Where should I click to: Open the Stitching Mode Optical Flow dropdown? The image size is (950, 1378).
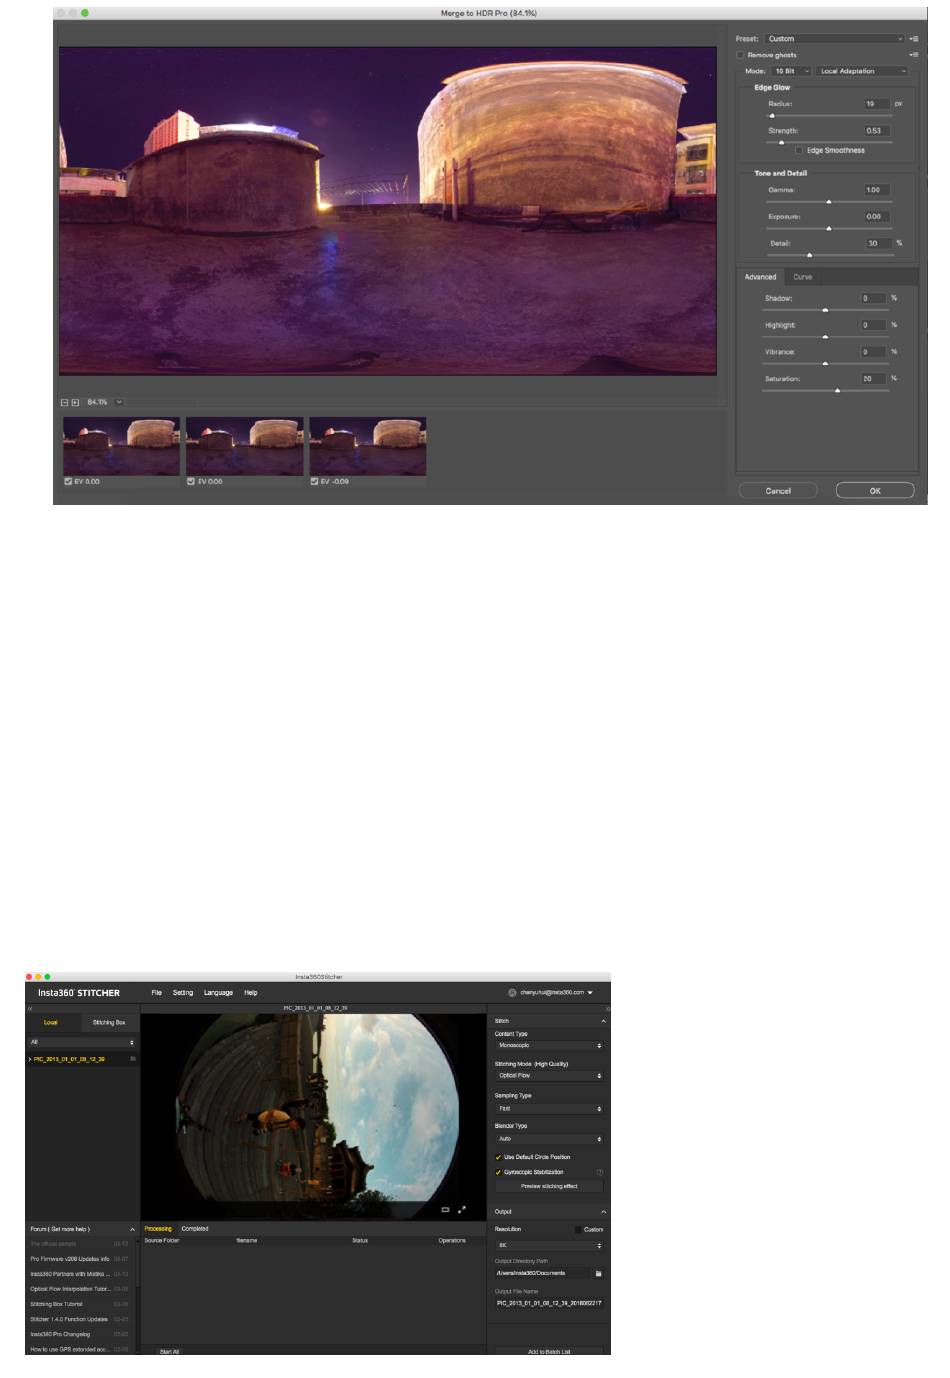(549, 1076)
